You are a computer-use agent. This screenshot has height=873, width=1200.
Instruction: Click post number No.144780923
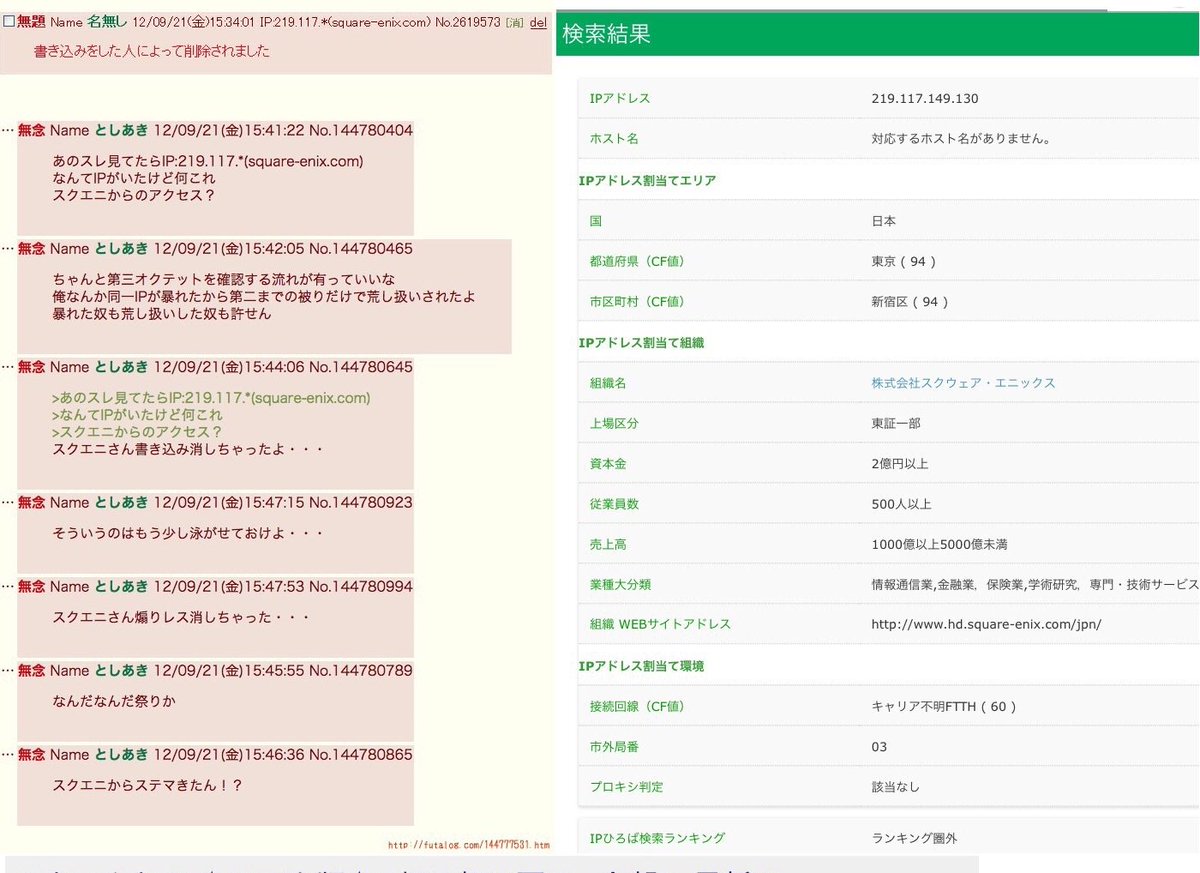[361, 502]
